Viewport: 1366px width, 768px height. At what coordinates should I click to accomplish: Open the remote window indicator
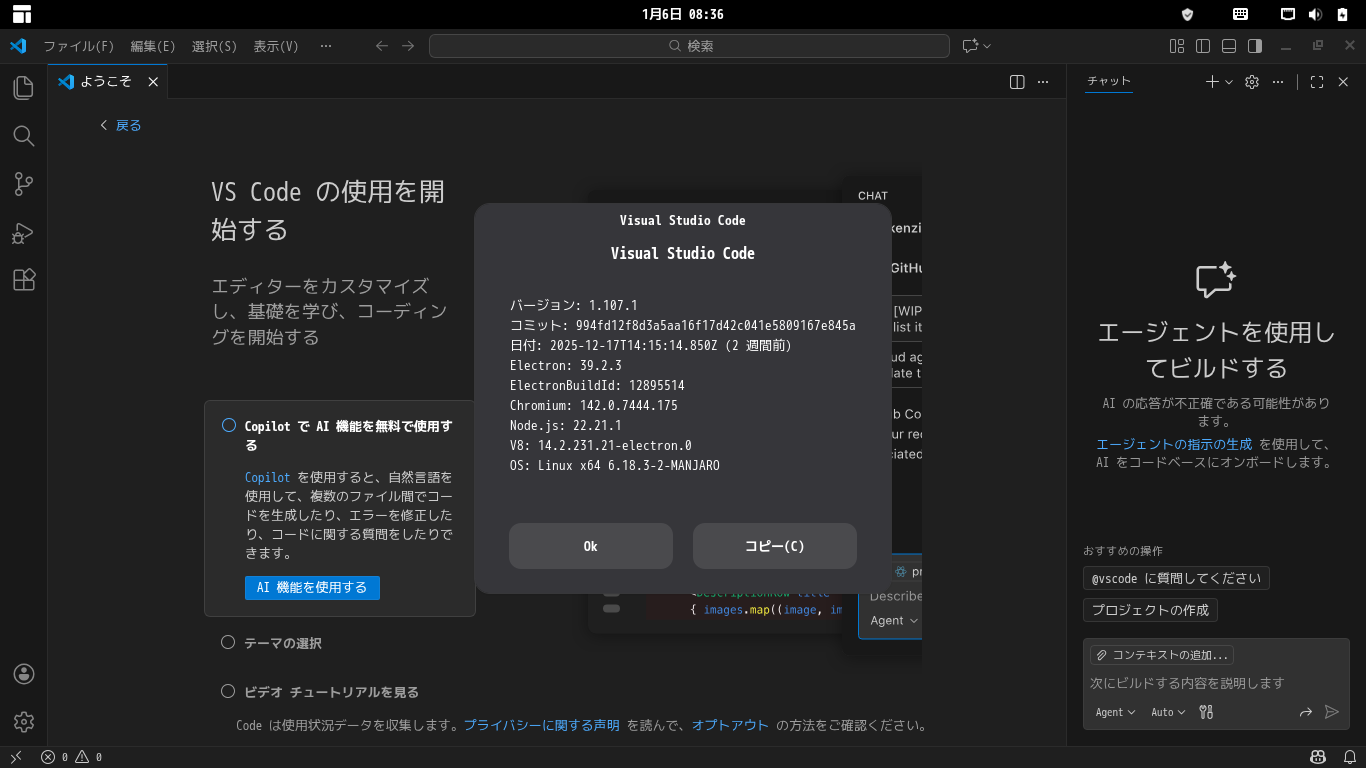[x=16, y=757]
